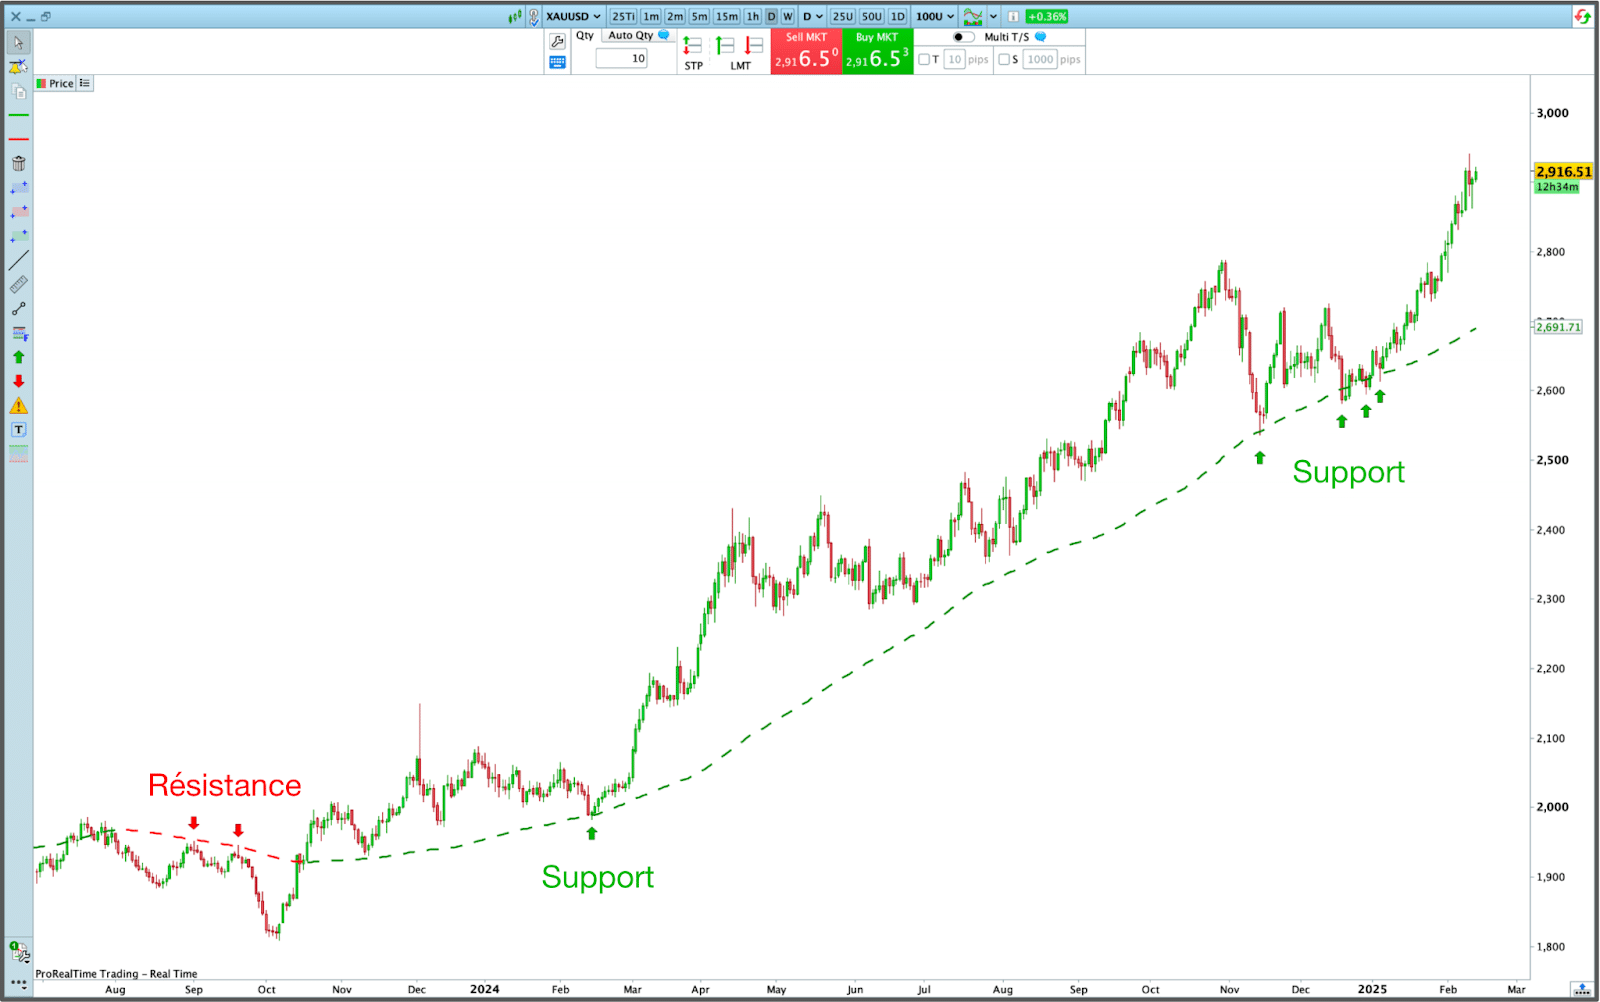Viewport: 1600px width, 1002px height.
Task: Select the green up arrow tool
Action: (18, 357)
